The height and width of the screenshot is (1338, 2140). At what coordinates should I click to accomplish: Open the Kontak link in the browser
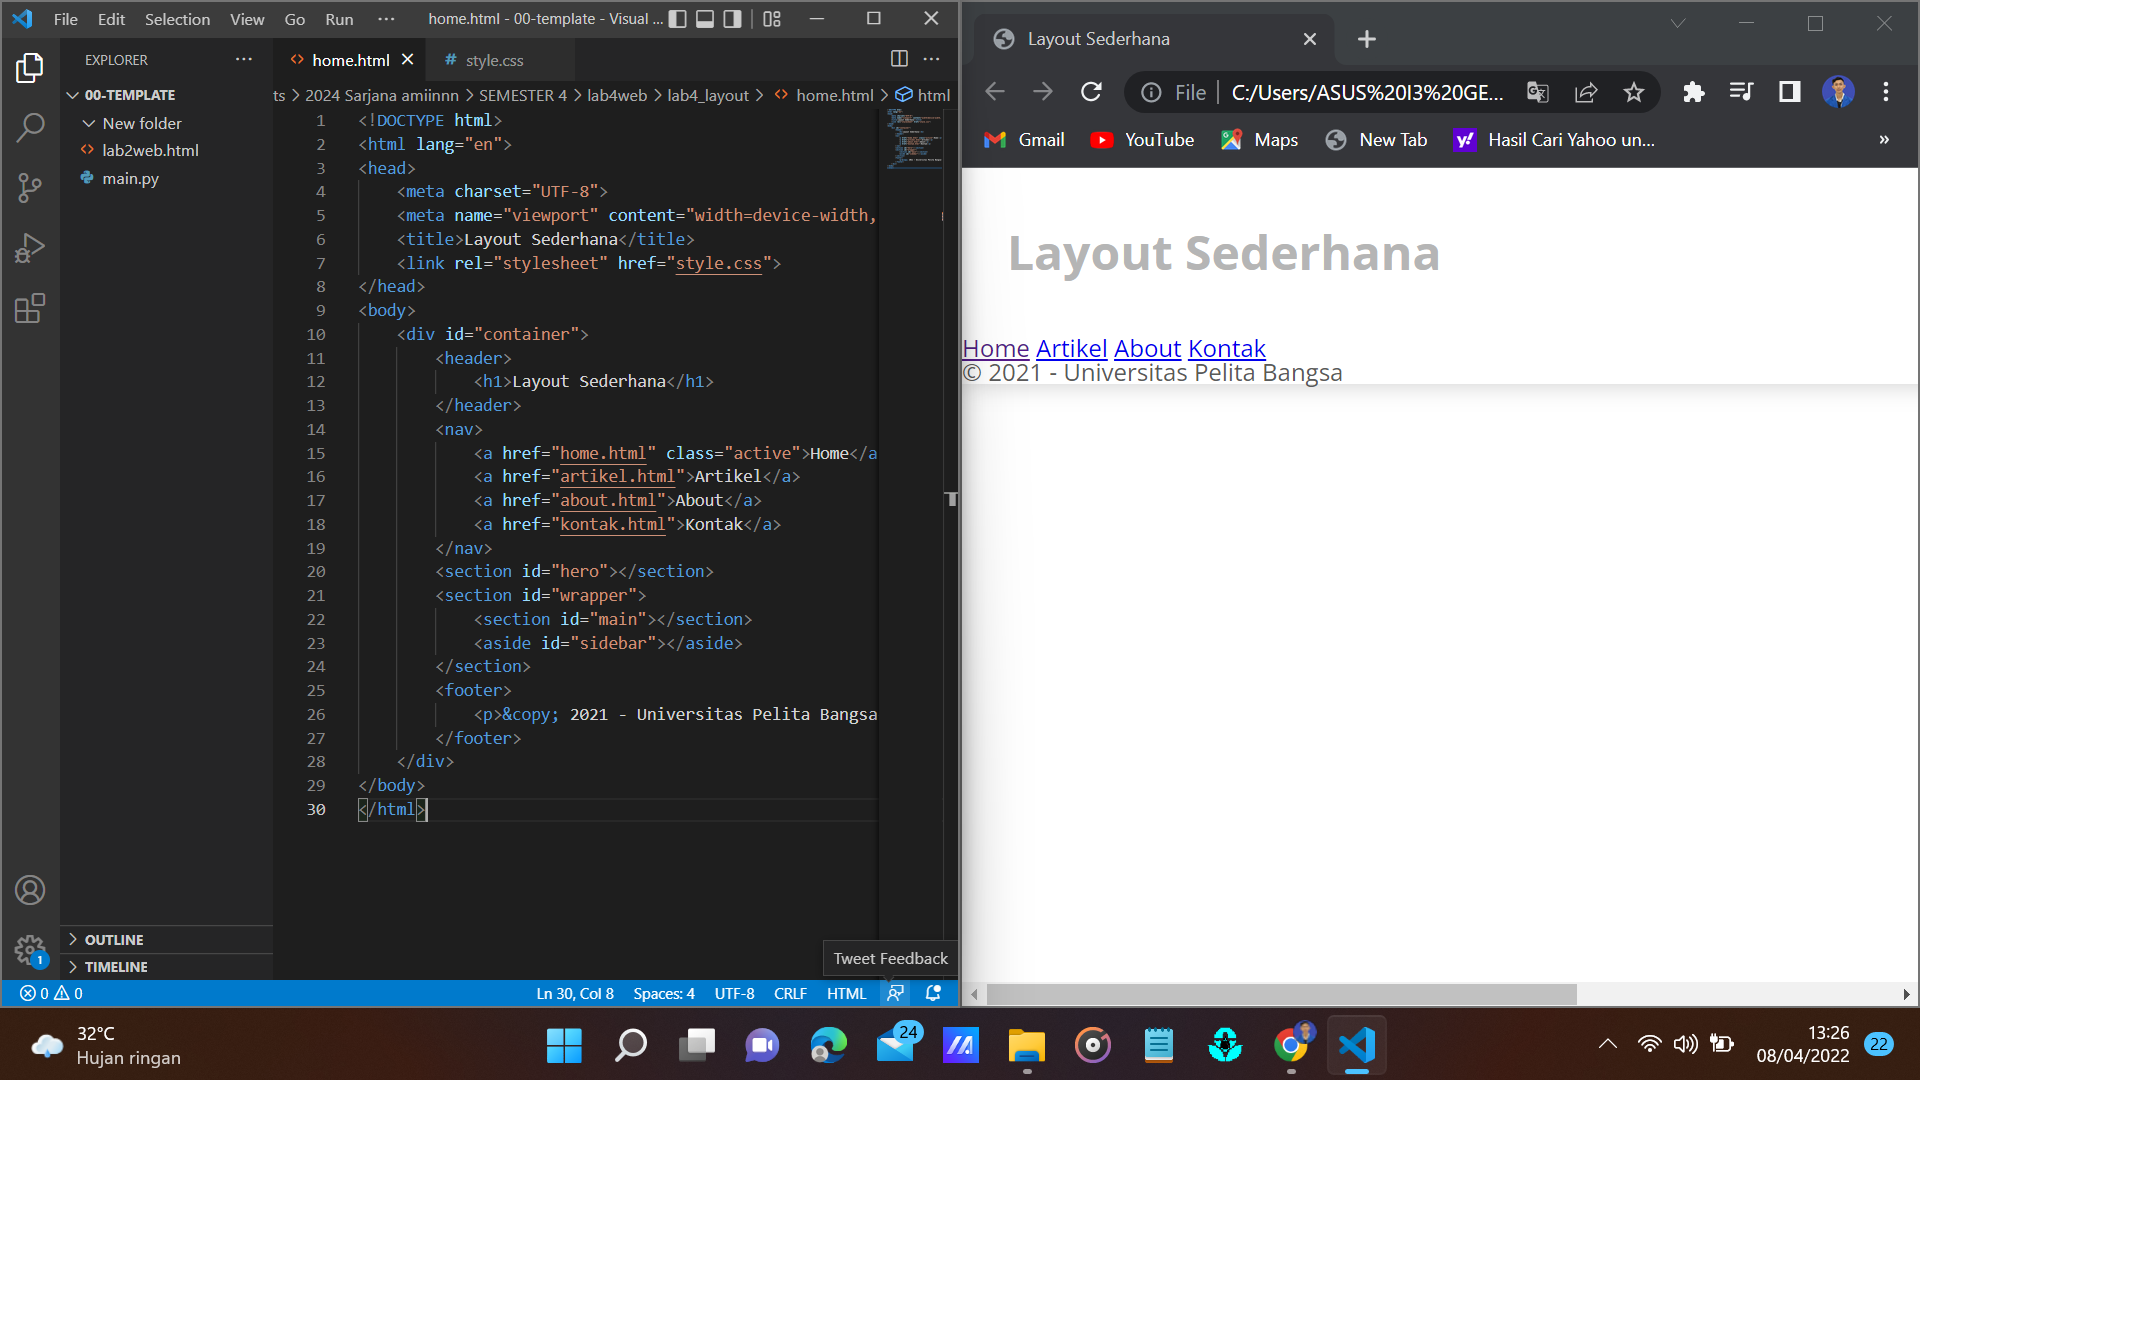click(1226, 348)
